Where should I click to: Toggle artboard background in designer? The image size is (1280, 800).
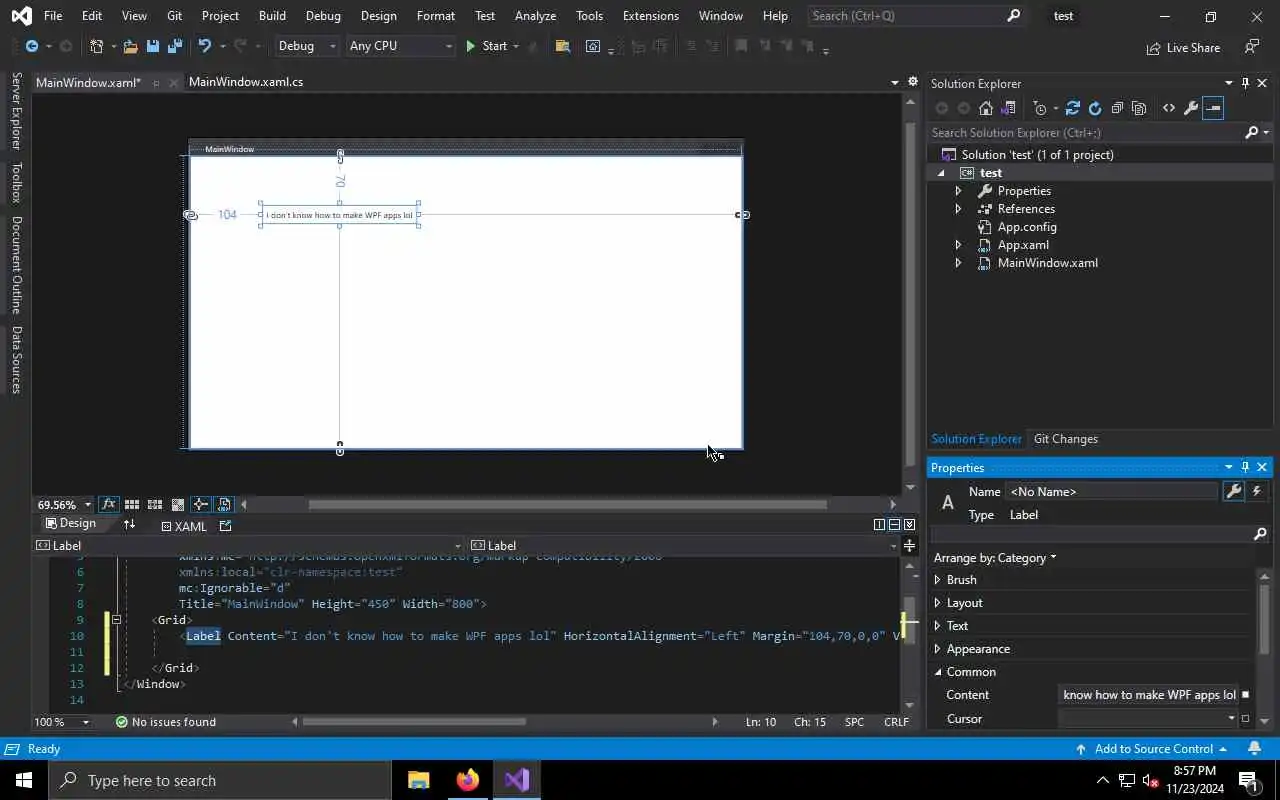coord(177,504)
